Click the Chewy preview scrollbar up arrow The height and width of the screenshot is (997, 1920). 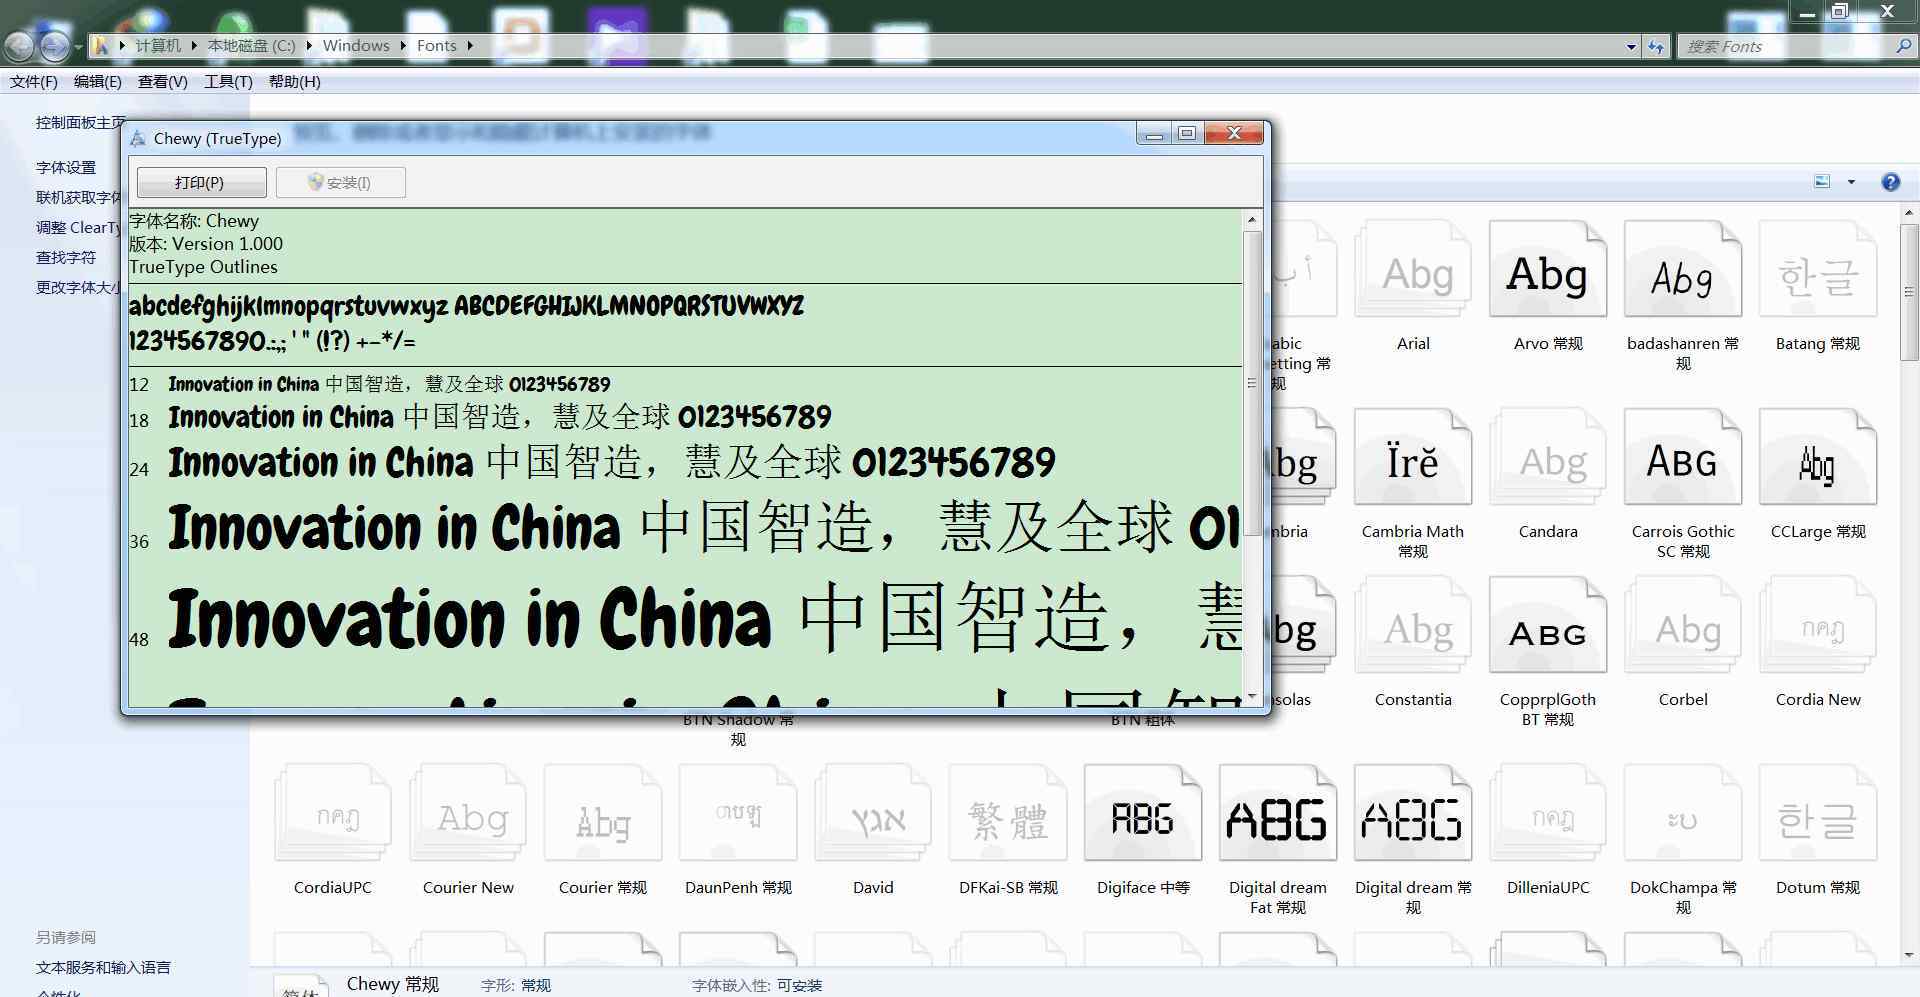1252,219
